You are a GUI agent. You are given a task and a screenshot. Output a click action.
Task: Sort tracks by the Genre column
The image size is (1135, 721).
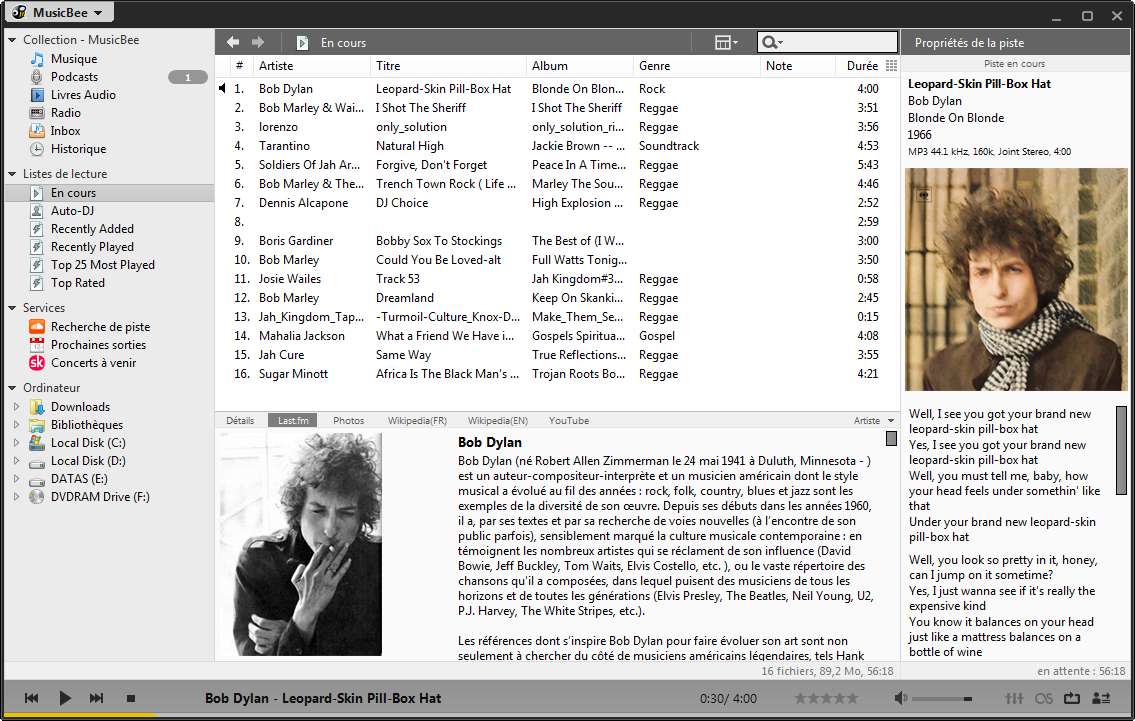[x=697, y=66]
